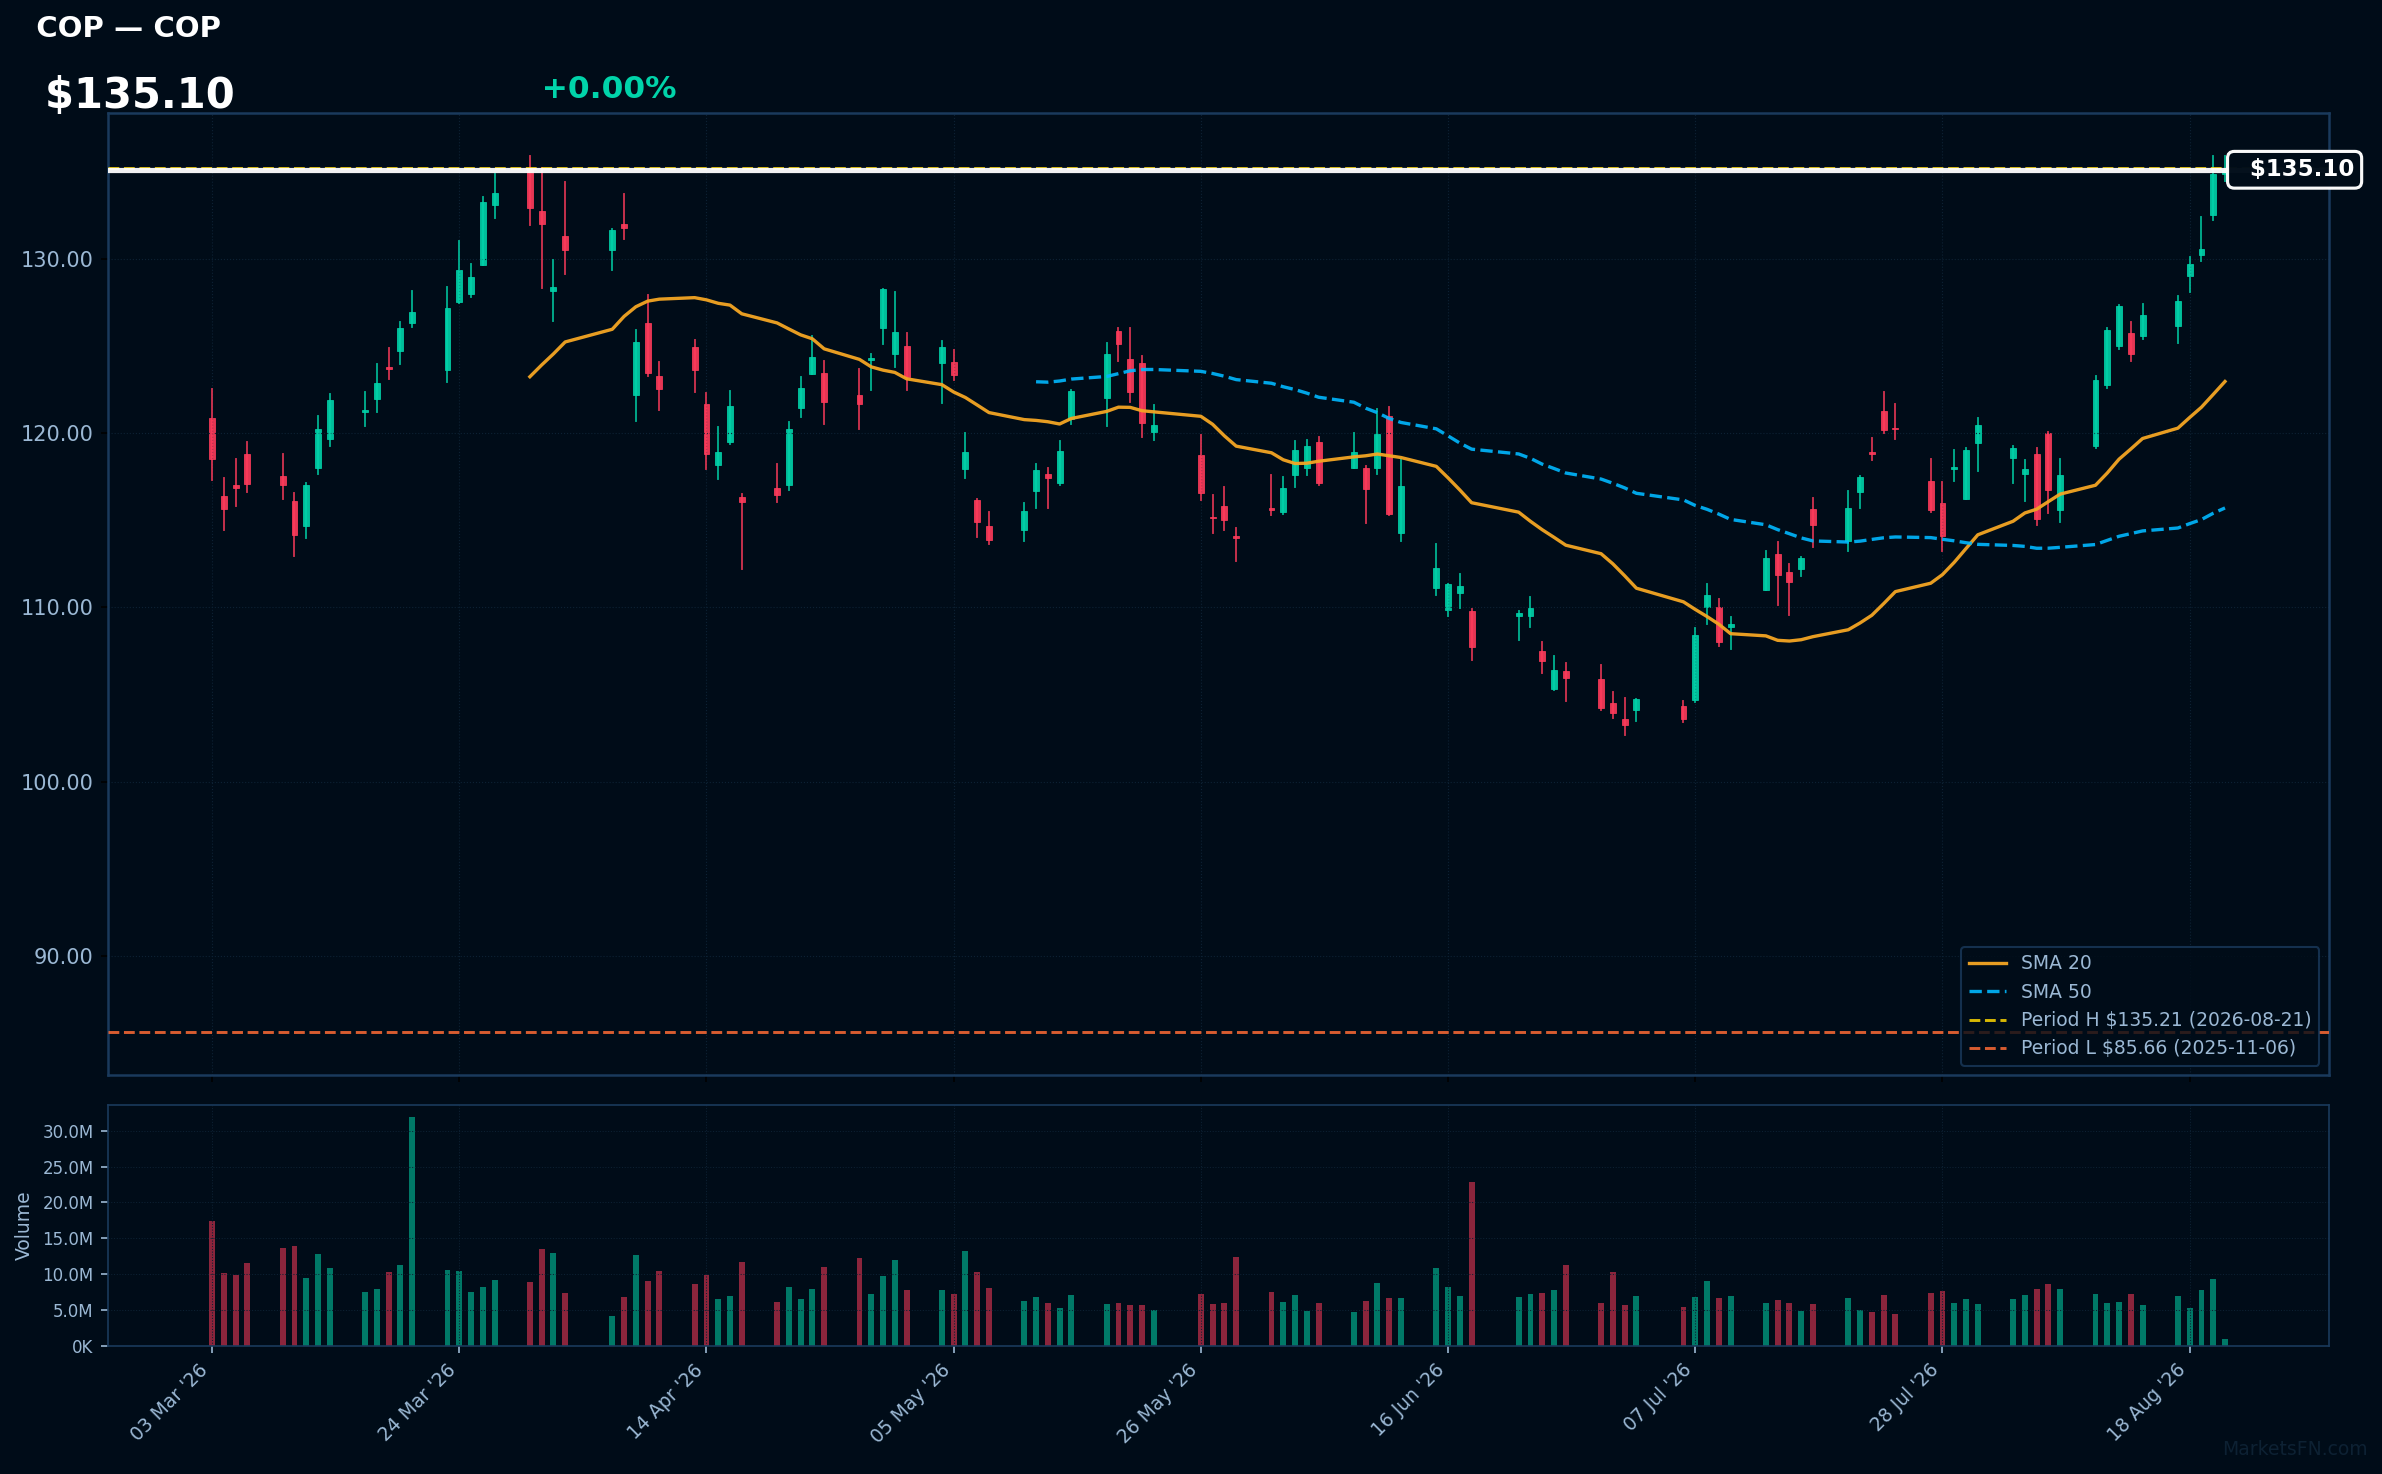Click the "16 Jun '26" date label
The image size is (2382, 1474).
click(1406, 1402)
